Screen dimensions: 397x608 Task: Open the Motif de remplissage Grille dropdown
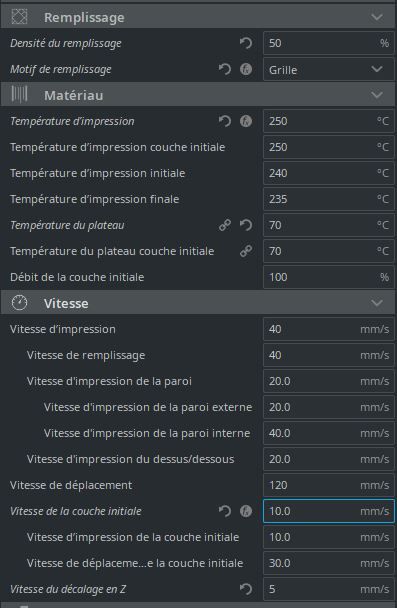[329, 69]
